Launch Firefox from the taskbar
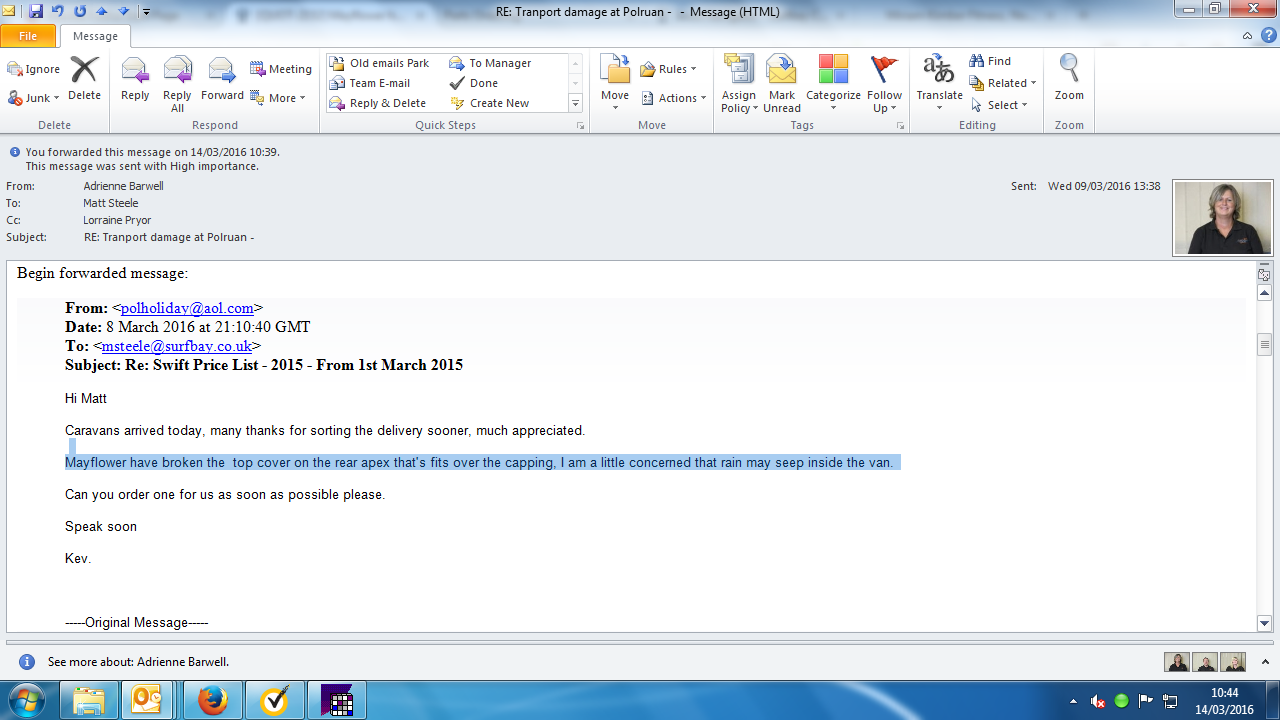Viewport: 1280px width, 720px height. click(x=213, y=700)
